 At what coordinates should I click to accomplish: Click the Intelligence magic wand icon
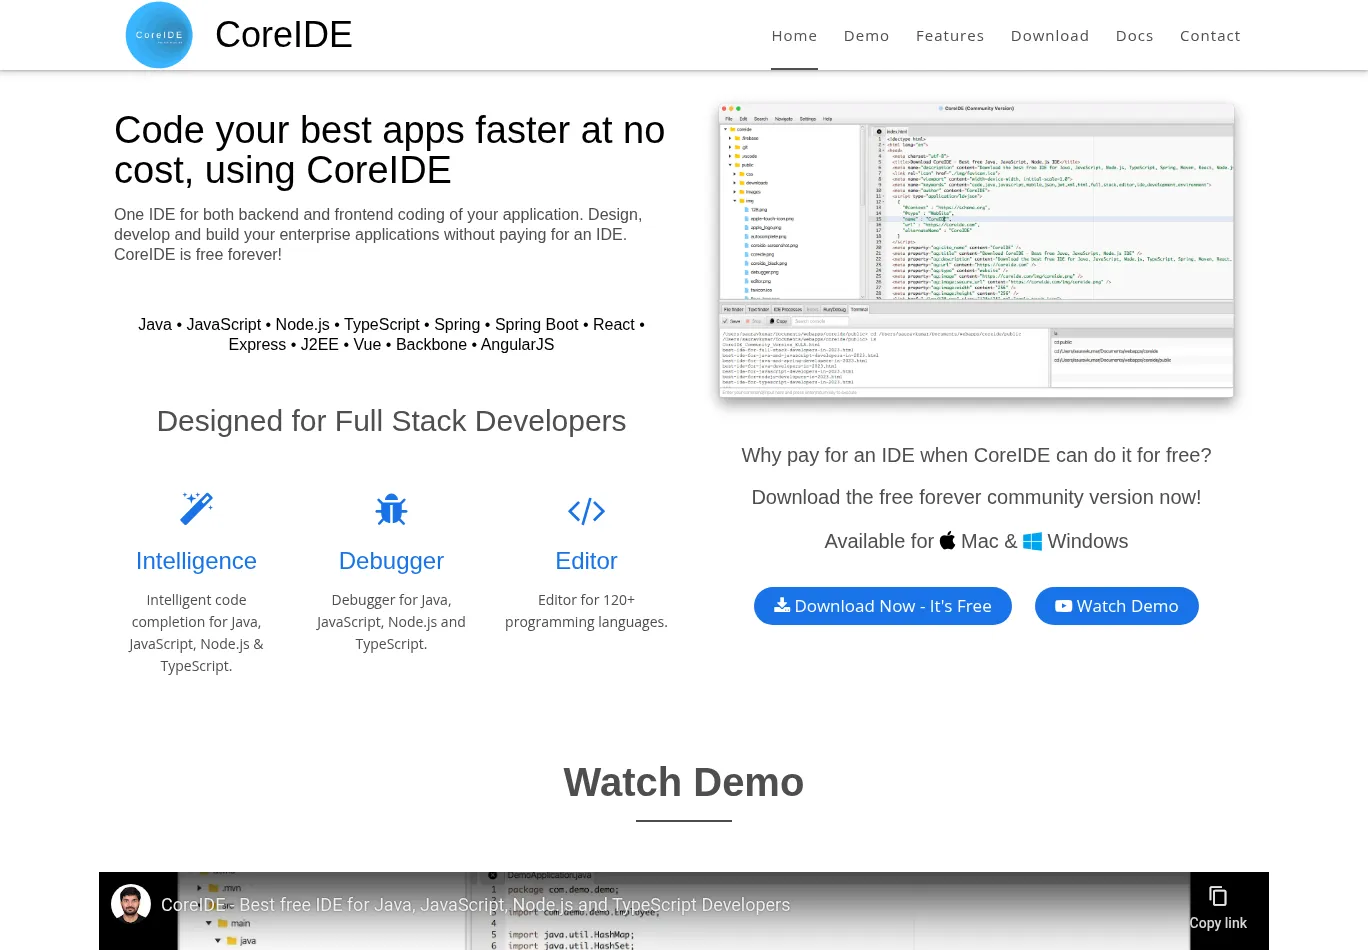pos(196,508)
